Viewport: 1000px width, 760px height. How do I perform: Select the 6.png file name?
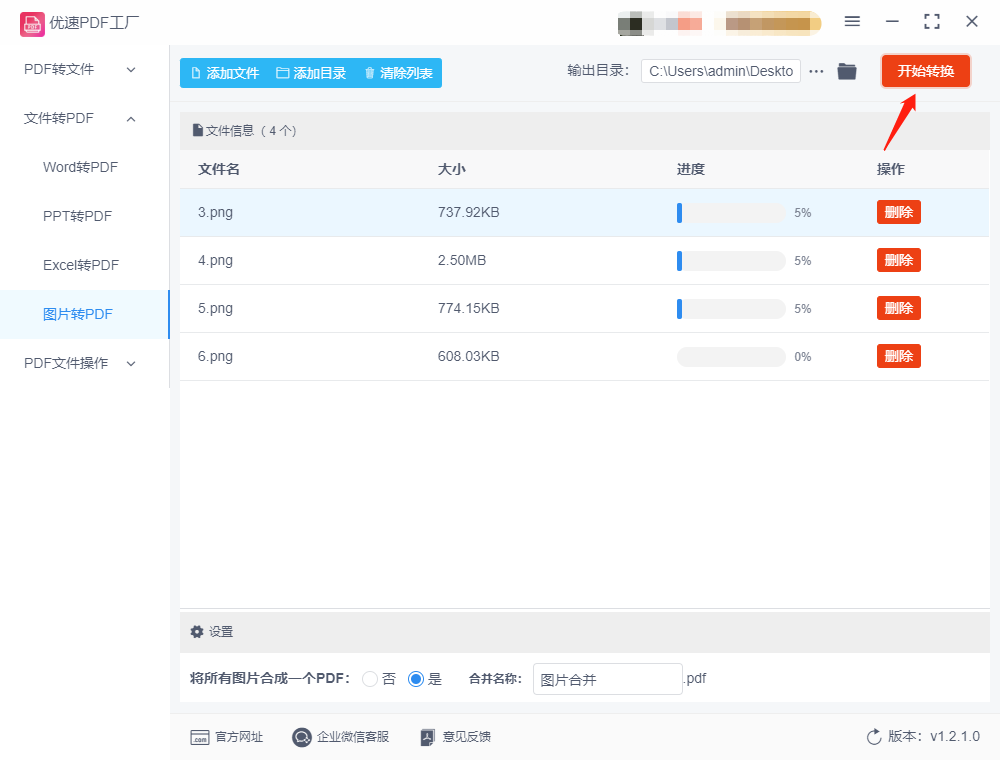click(x=215, y=356)
